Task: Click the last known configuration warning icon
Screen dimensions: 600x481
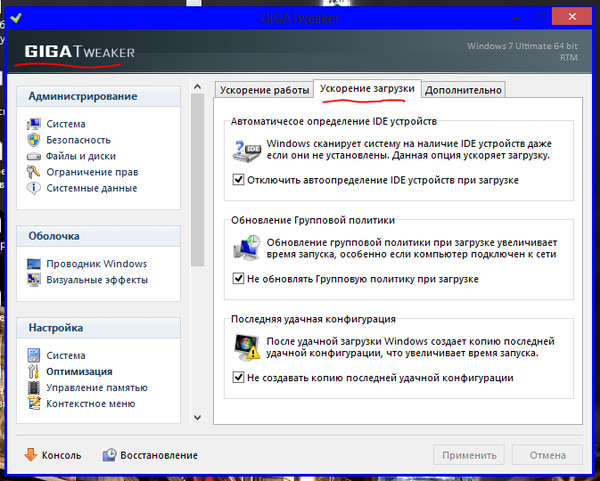Action: click(247, 347)
